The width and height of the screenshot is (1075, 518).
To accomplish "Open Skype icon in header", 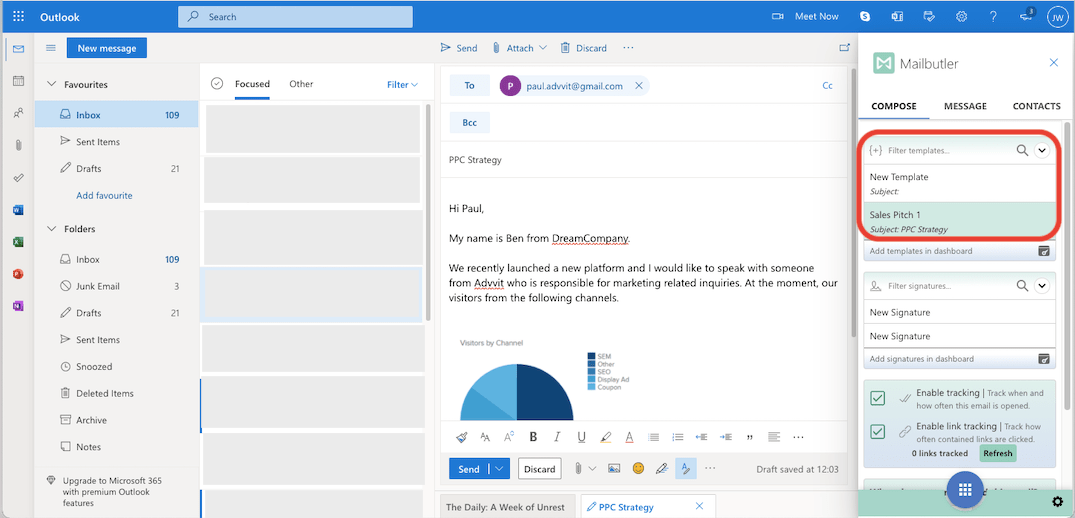I will (865, 16).
